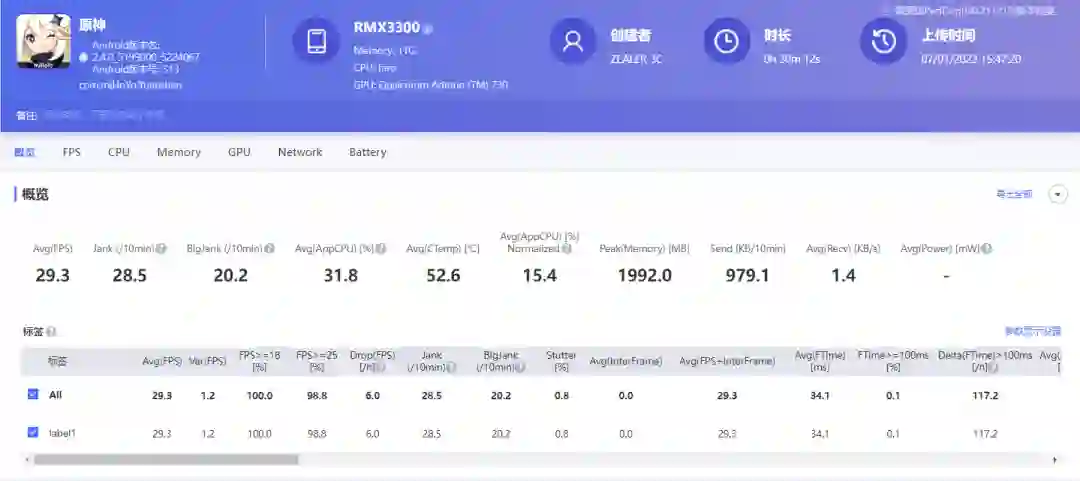Click the 6.0 Drop(FPS) value in label1 row
The width and height of the screenshot is (1080, 481).
pos(373,433)
